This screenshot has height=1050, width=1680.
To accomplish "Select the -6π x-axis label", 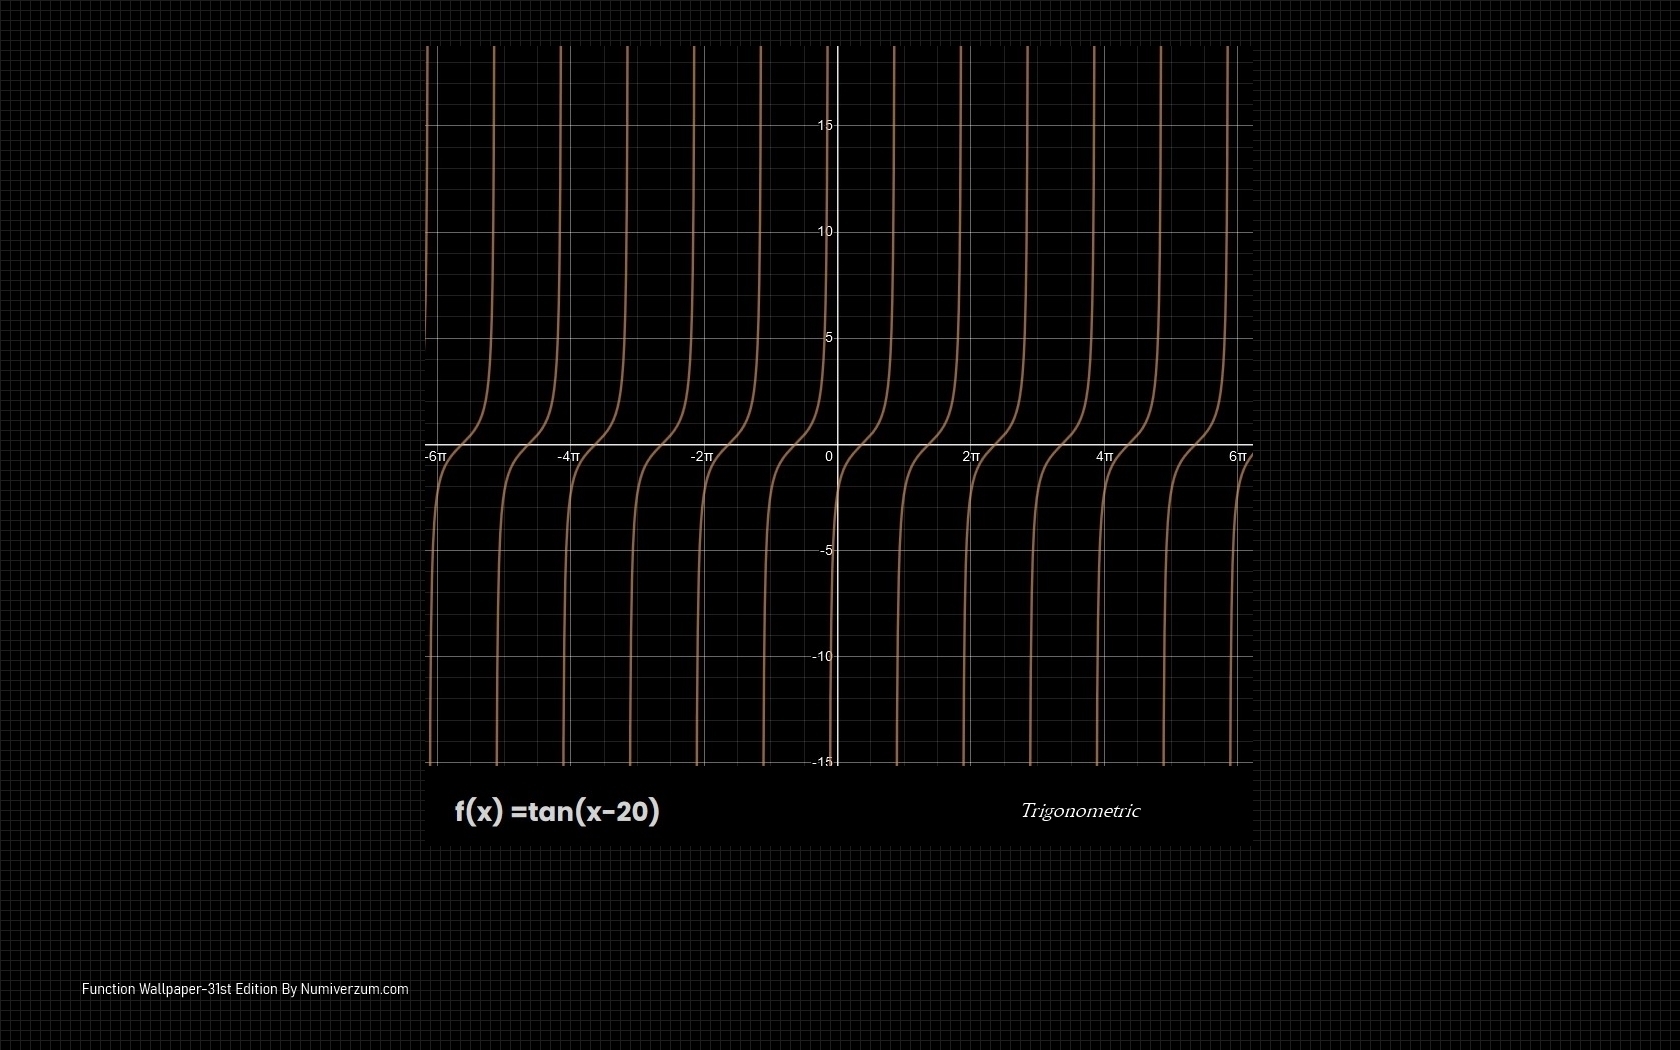I will point(435,457).
